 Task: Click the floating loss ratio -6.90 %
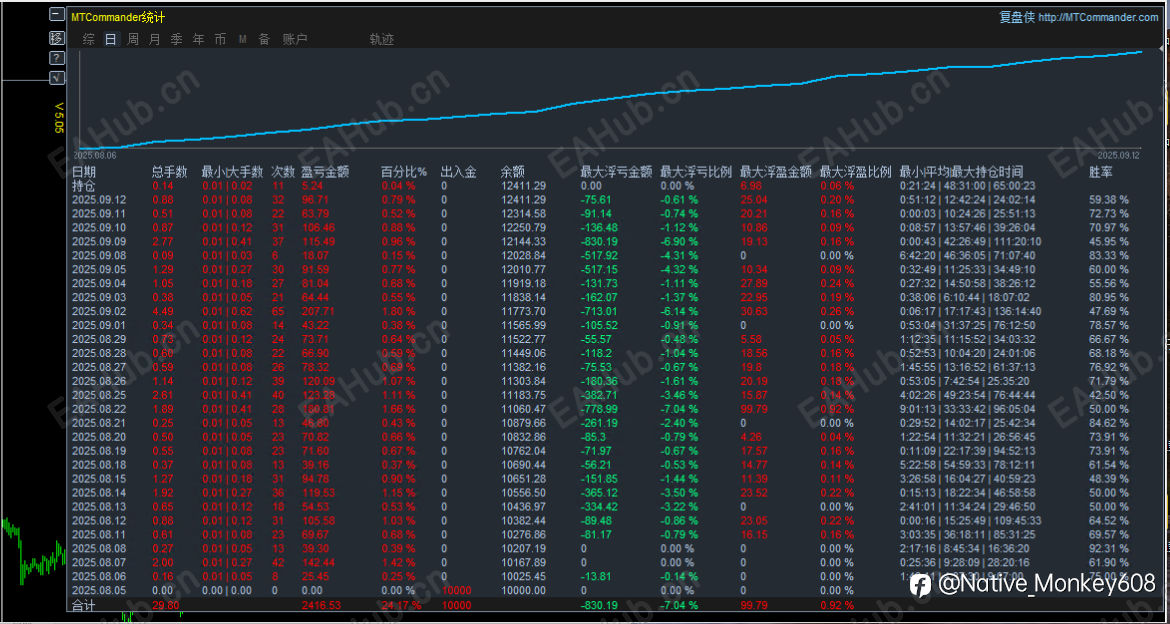pyautogui.click(x=679, y=241)
